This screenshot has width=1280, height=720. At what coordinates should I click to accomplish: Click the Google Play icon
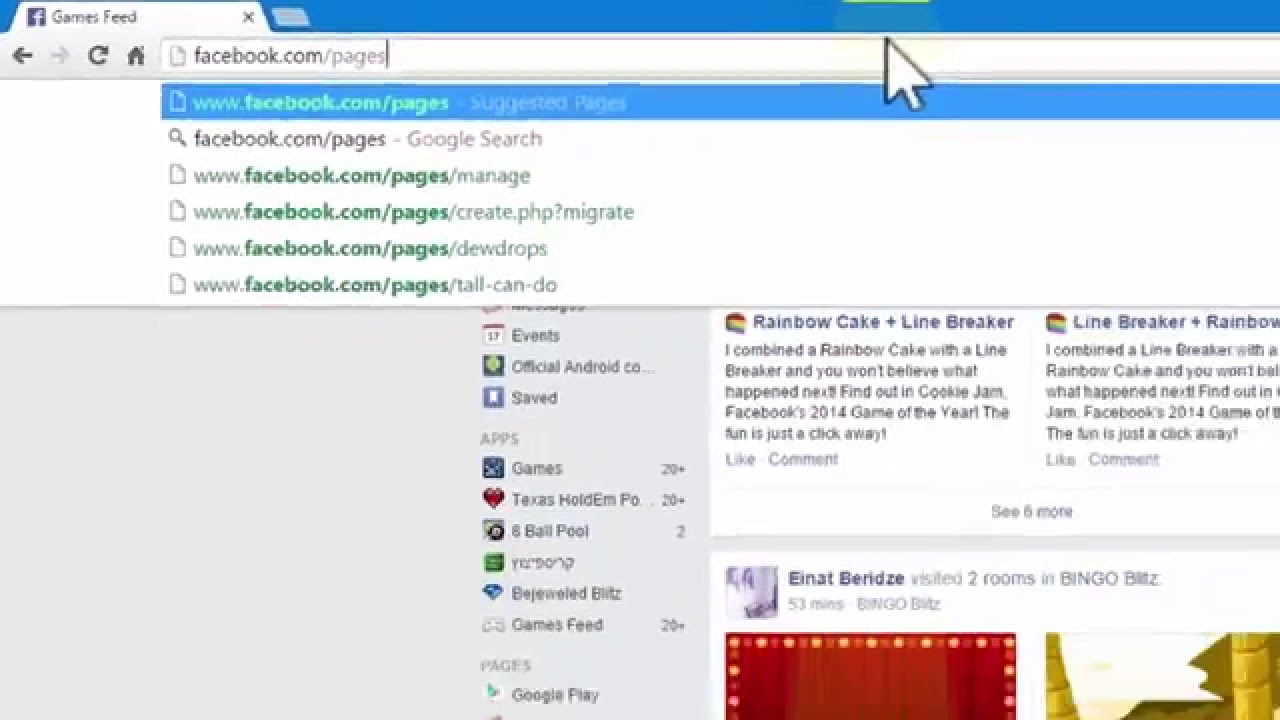(x=493, y=694)
